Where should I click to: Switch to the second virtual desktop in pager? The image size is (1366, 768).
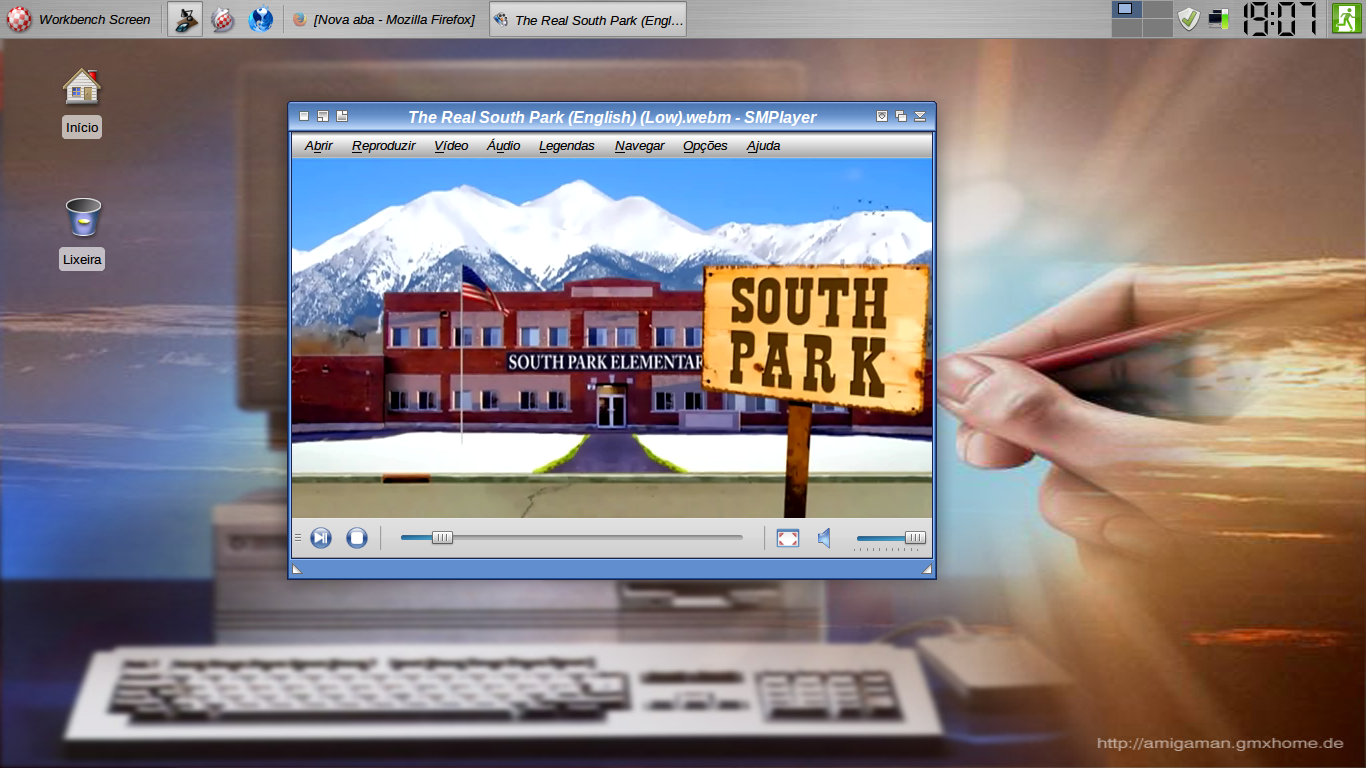pos(1157,10)
